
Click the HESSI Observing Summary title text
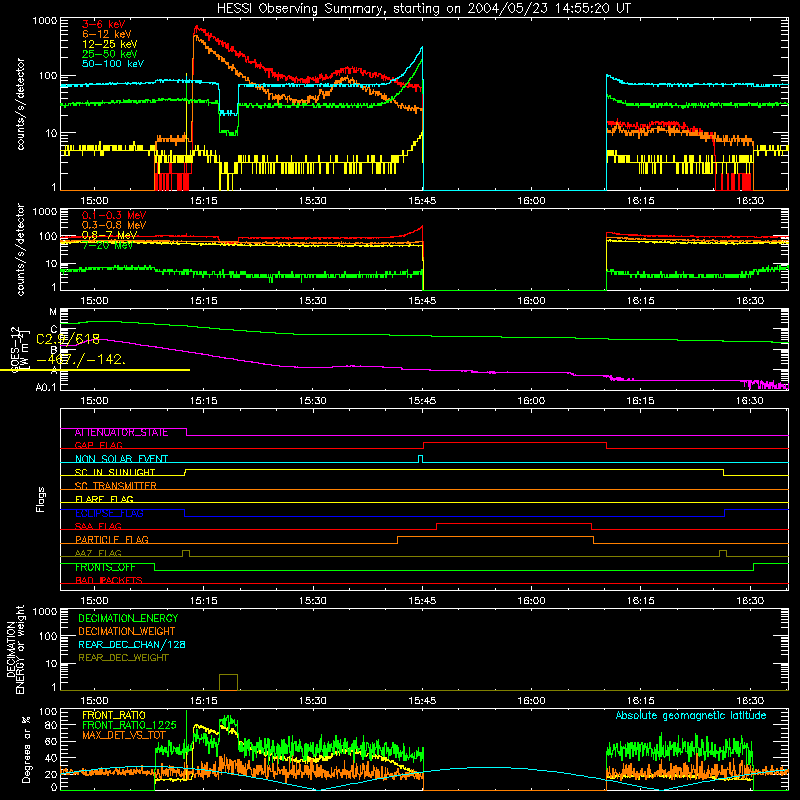pos(424,9)
